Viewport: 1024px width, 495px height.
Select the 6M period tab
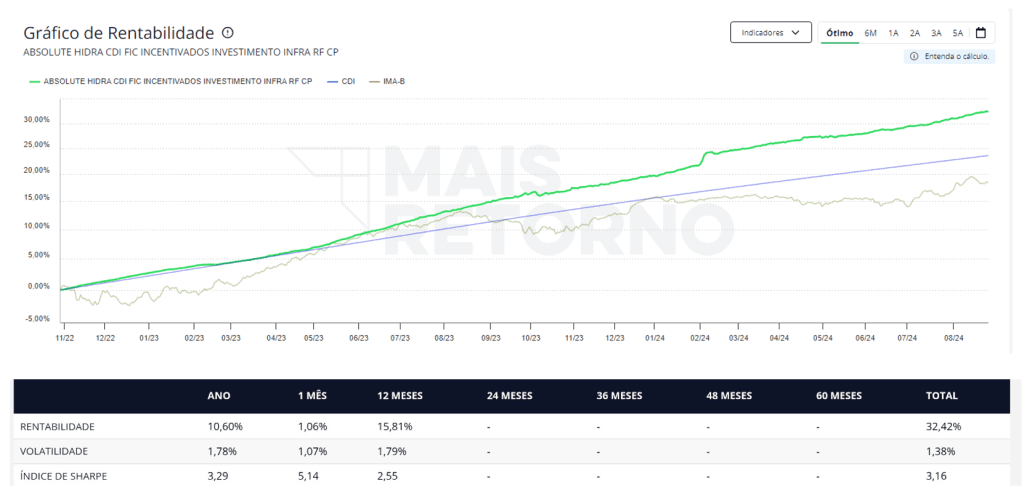click(x=871, y=33)
